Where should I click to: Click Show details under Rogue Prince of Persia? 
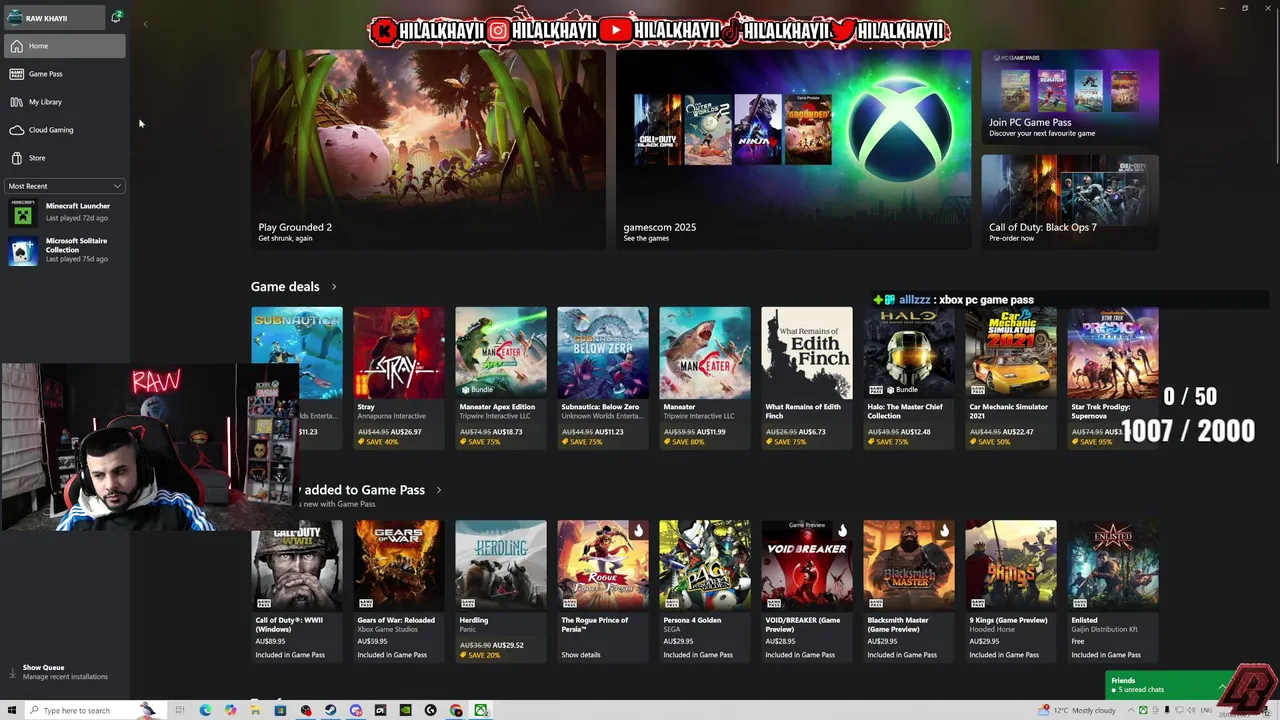tap(581, 655)
